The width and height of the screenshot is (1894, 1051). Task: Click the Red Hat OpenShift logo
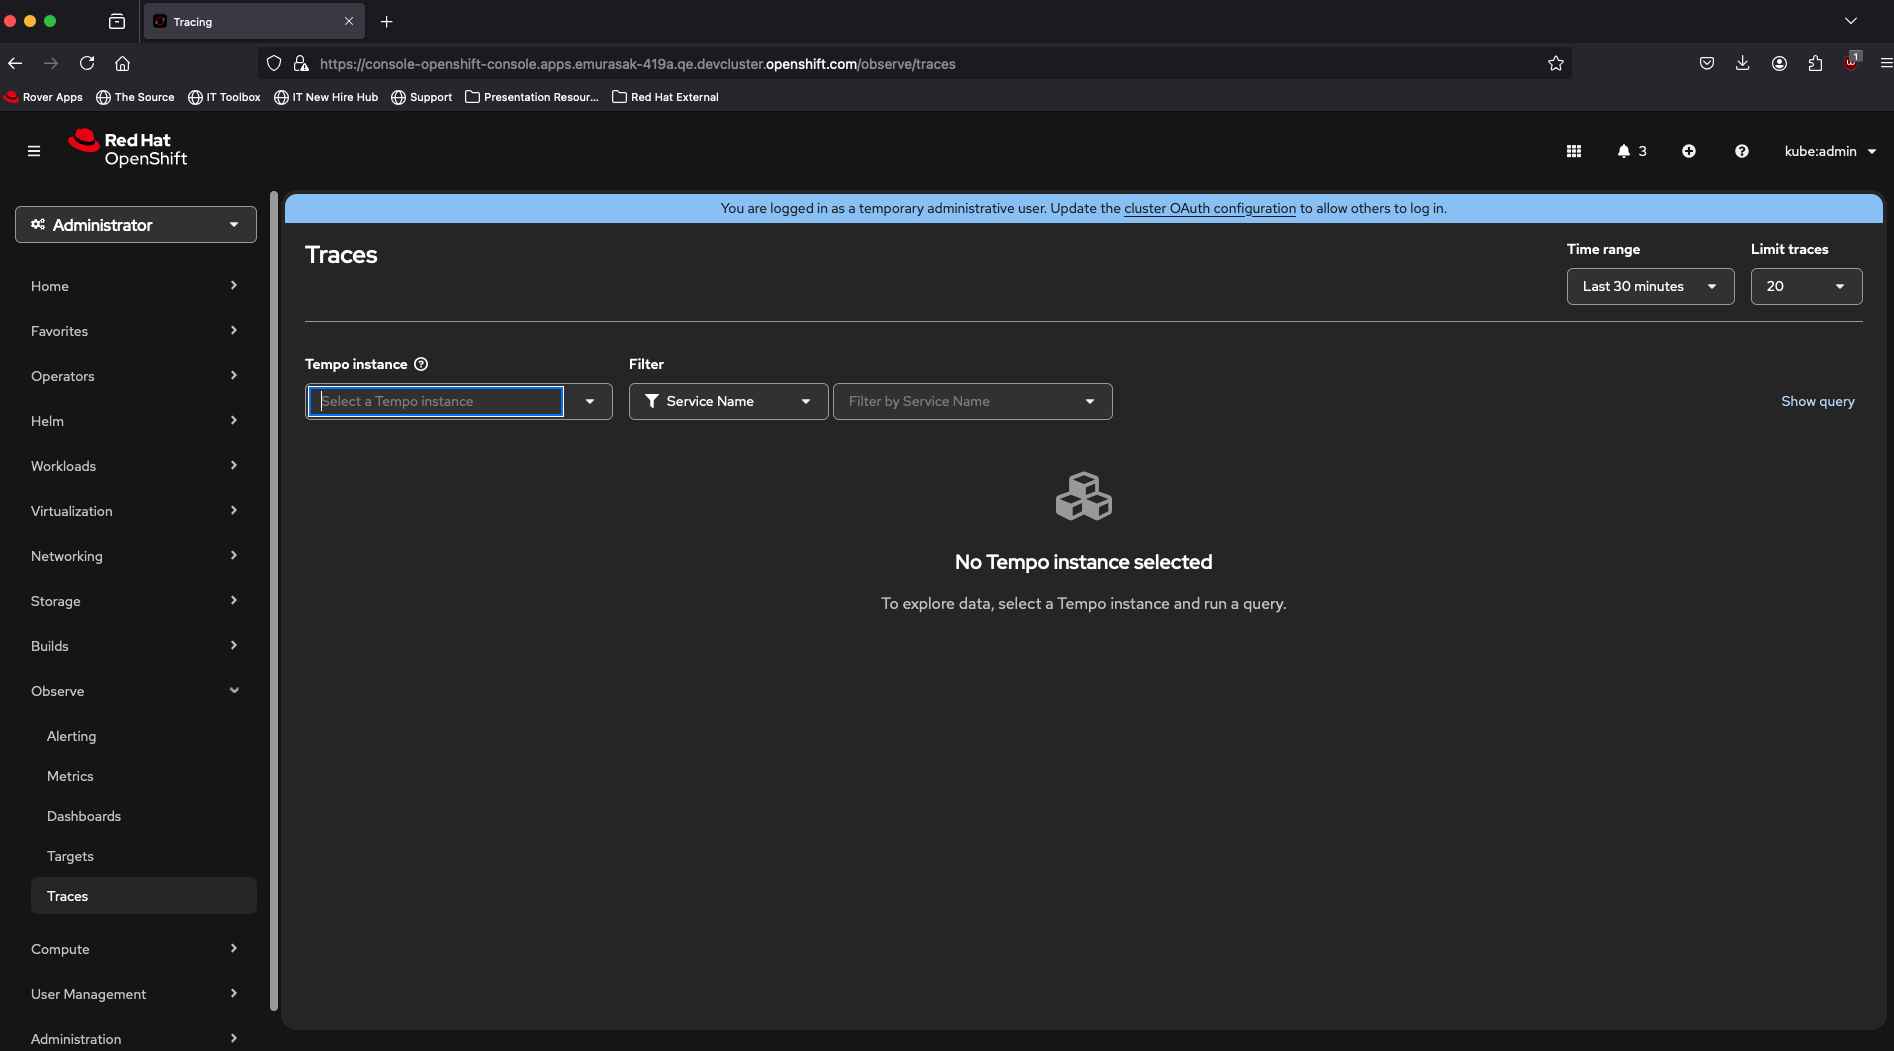point(127,149)
